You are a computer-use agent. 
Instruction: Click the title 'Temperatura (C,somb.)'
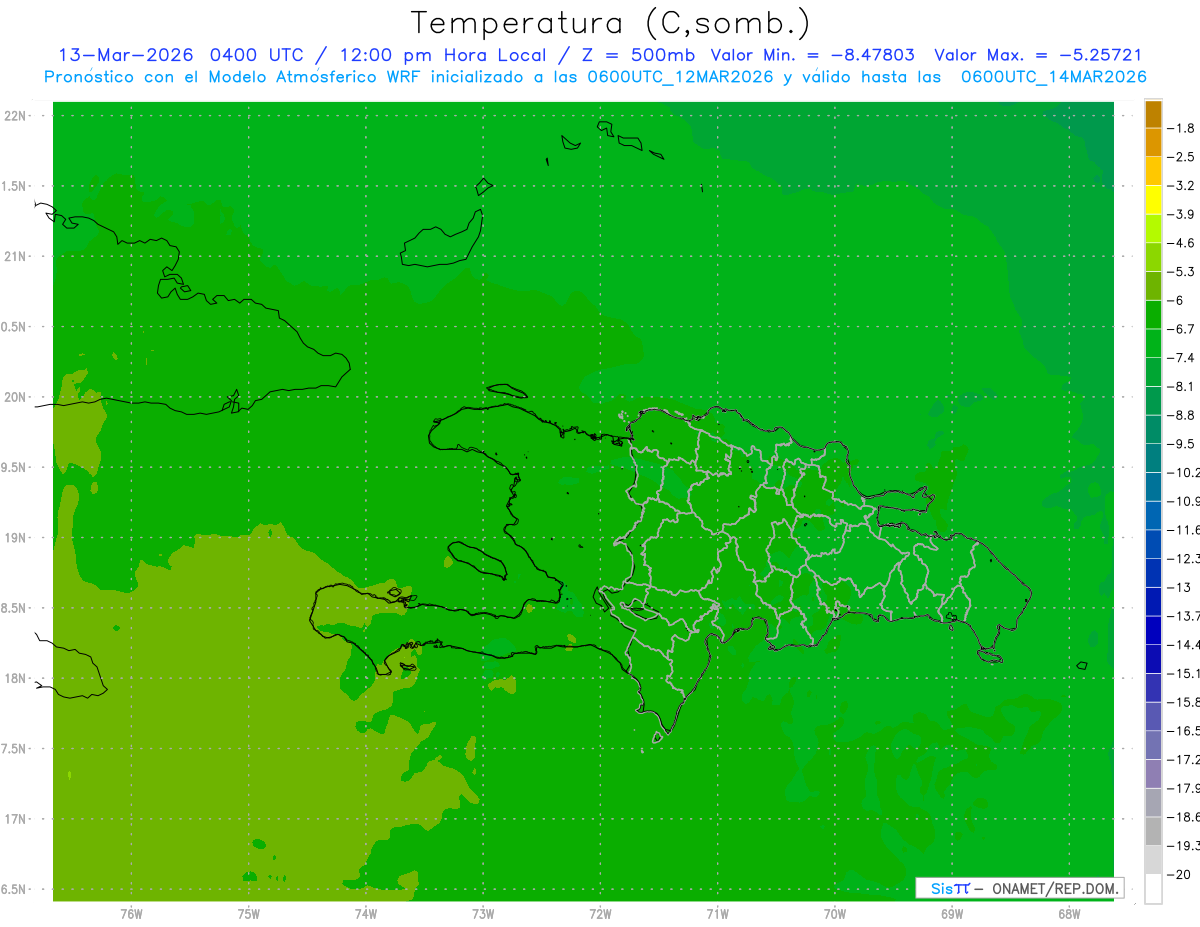coord(610,23)
